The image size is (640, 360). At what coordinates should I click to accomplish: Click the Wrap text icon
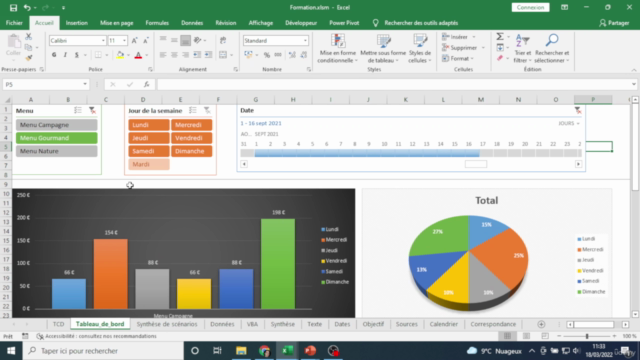[x=223, y=40]
